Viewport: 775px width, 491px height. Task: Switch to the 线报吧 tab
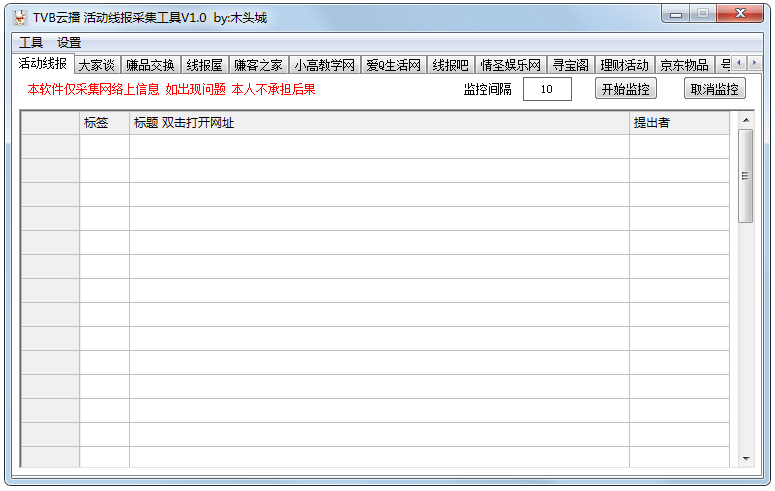[x=450, y=65]
